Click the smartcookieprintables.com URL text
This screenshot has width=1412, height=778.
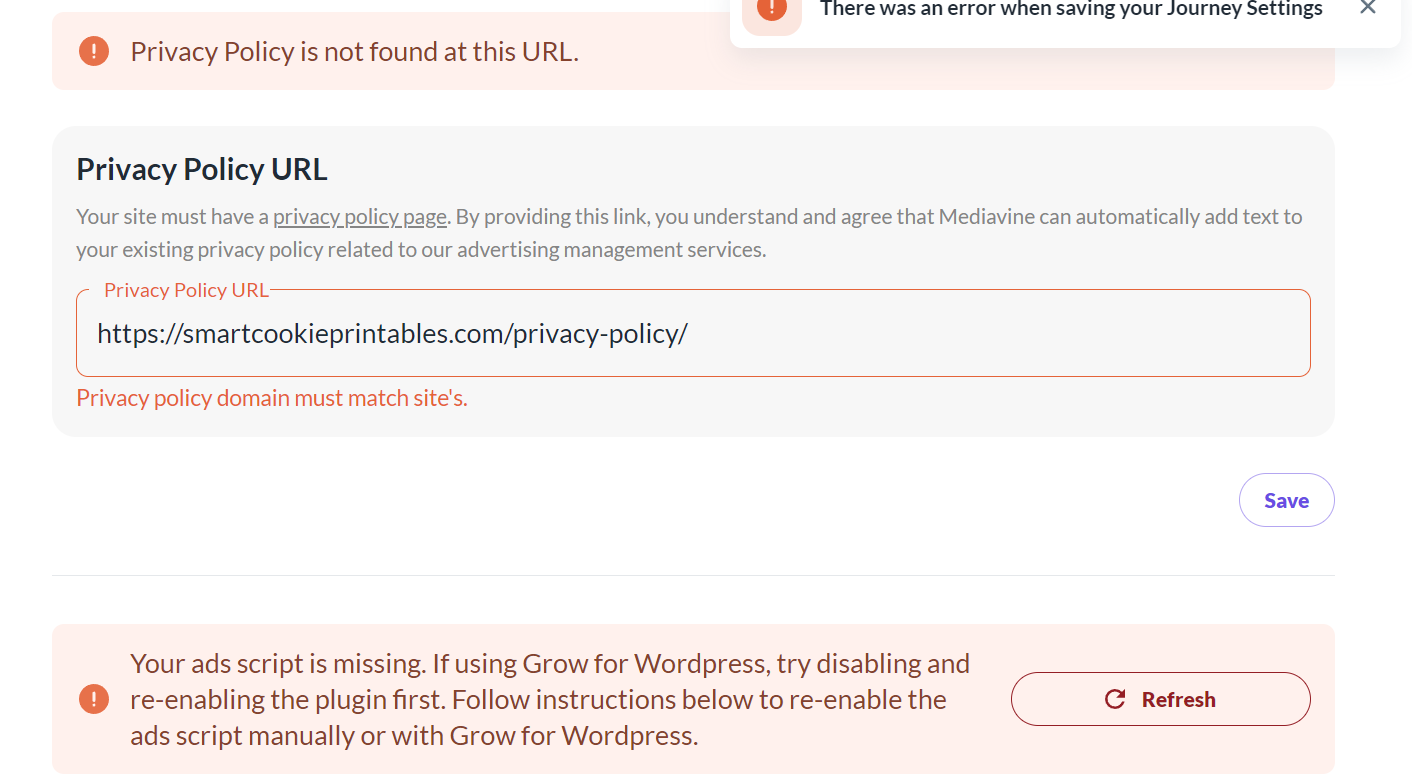(392, 334)
